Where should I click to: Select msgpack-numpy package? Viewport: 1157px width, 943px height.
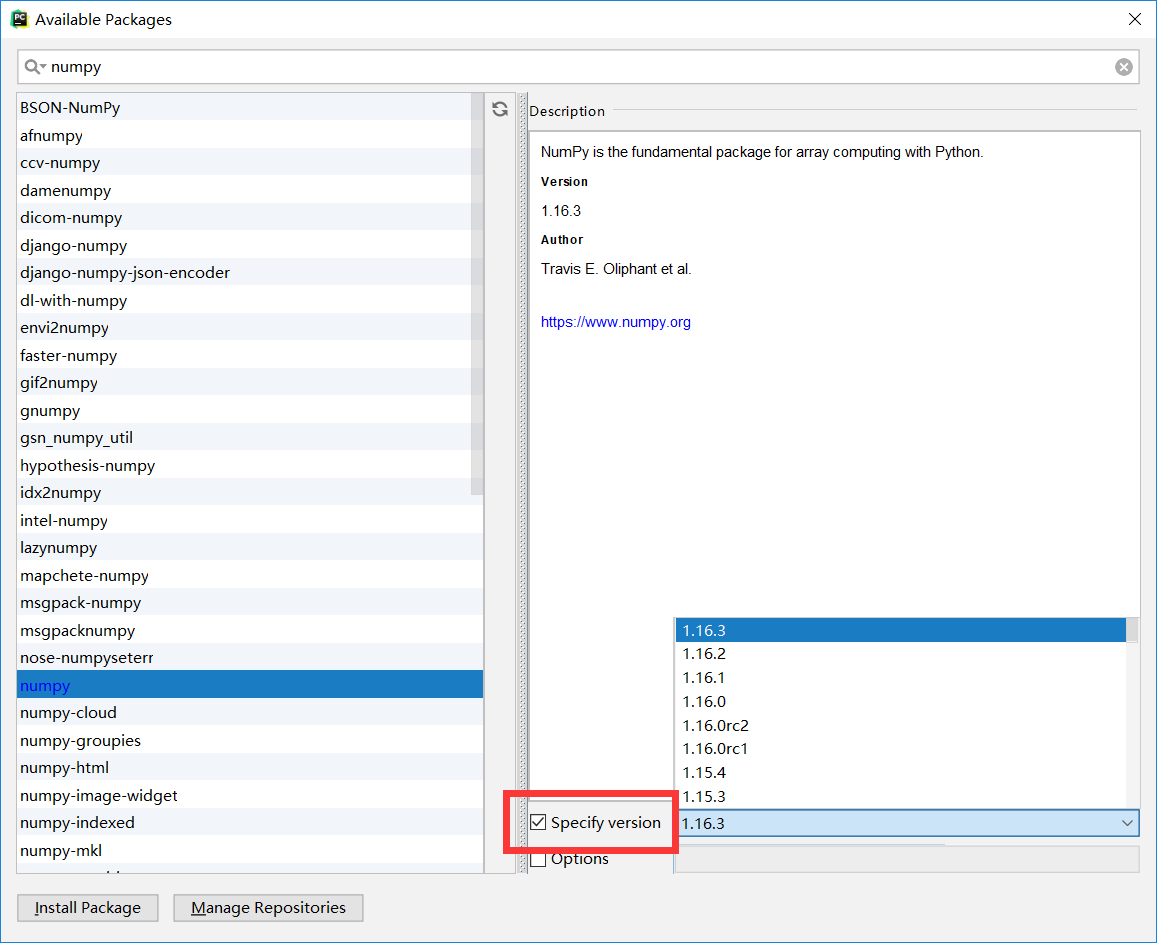(250, 602)
